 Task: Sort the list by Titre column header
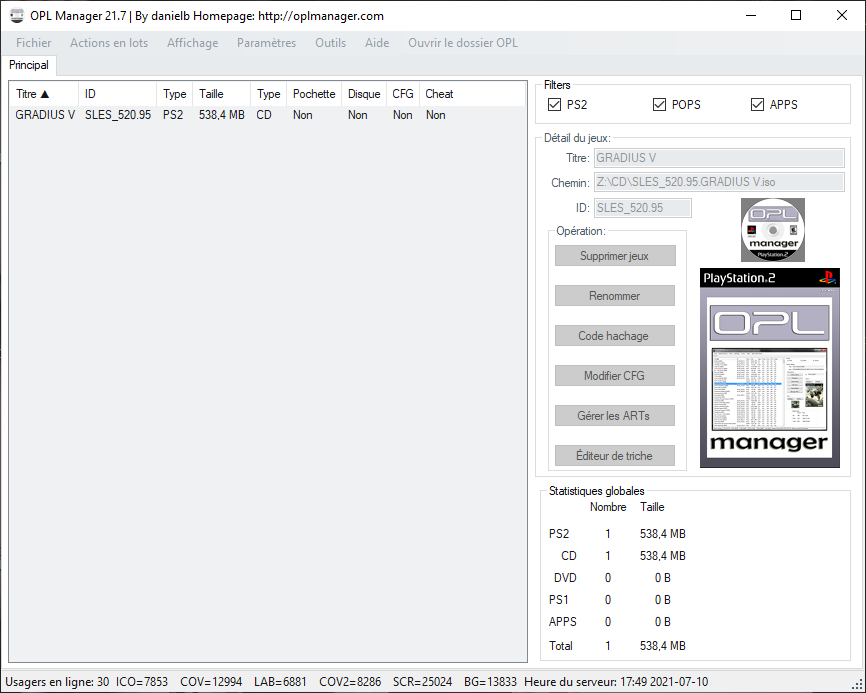tap(44, 94)
